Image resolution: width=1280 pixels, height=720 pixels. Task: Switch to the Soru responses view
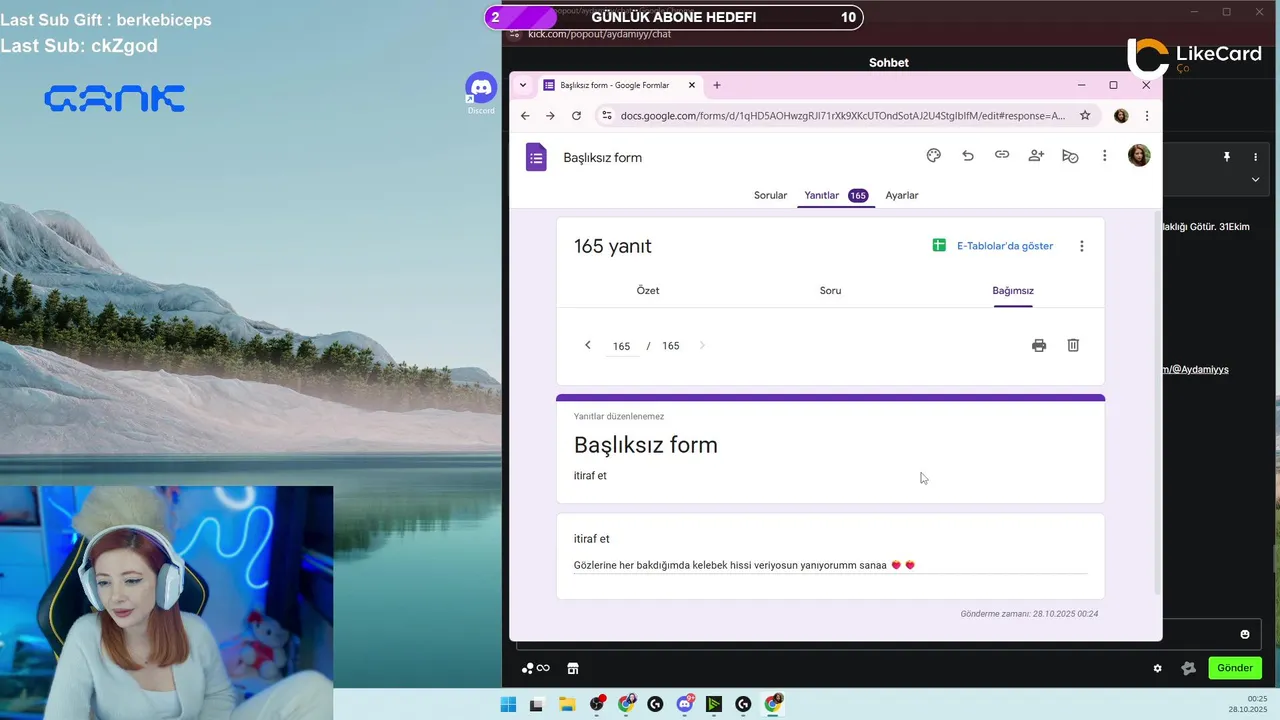(x=831, y=290)
